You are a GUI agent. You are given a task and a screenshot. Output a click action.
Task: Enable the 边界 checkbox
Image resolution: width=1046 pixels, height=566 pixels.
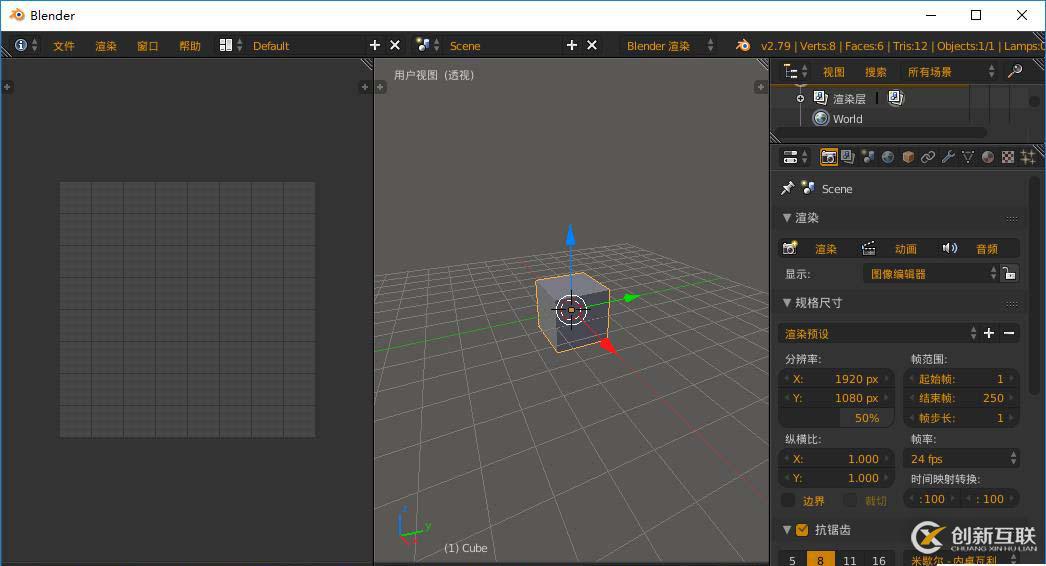tap(788, 500)
